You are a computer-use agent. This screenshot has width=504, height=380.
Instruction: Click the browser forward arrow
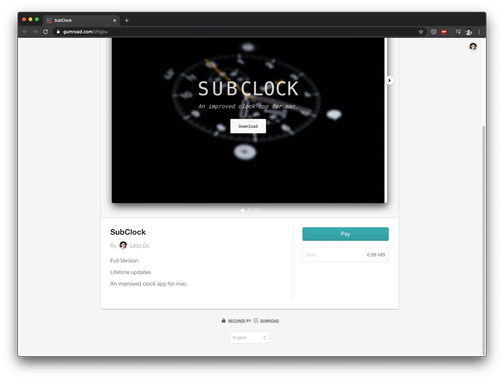(x=35, y=32)
